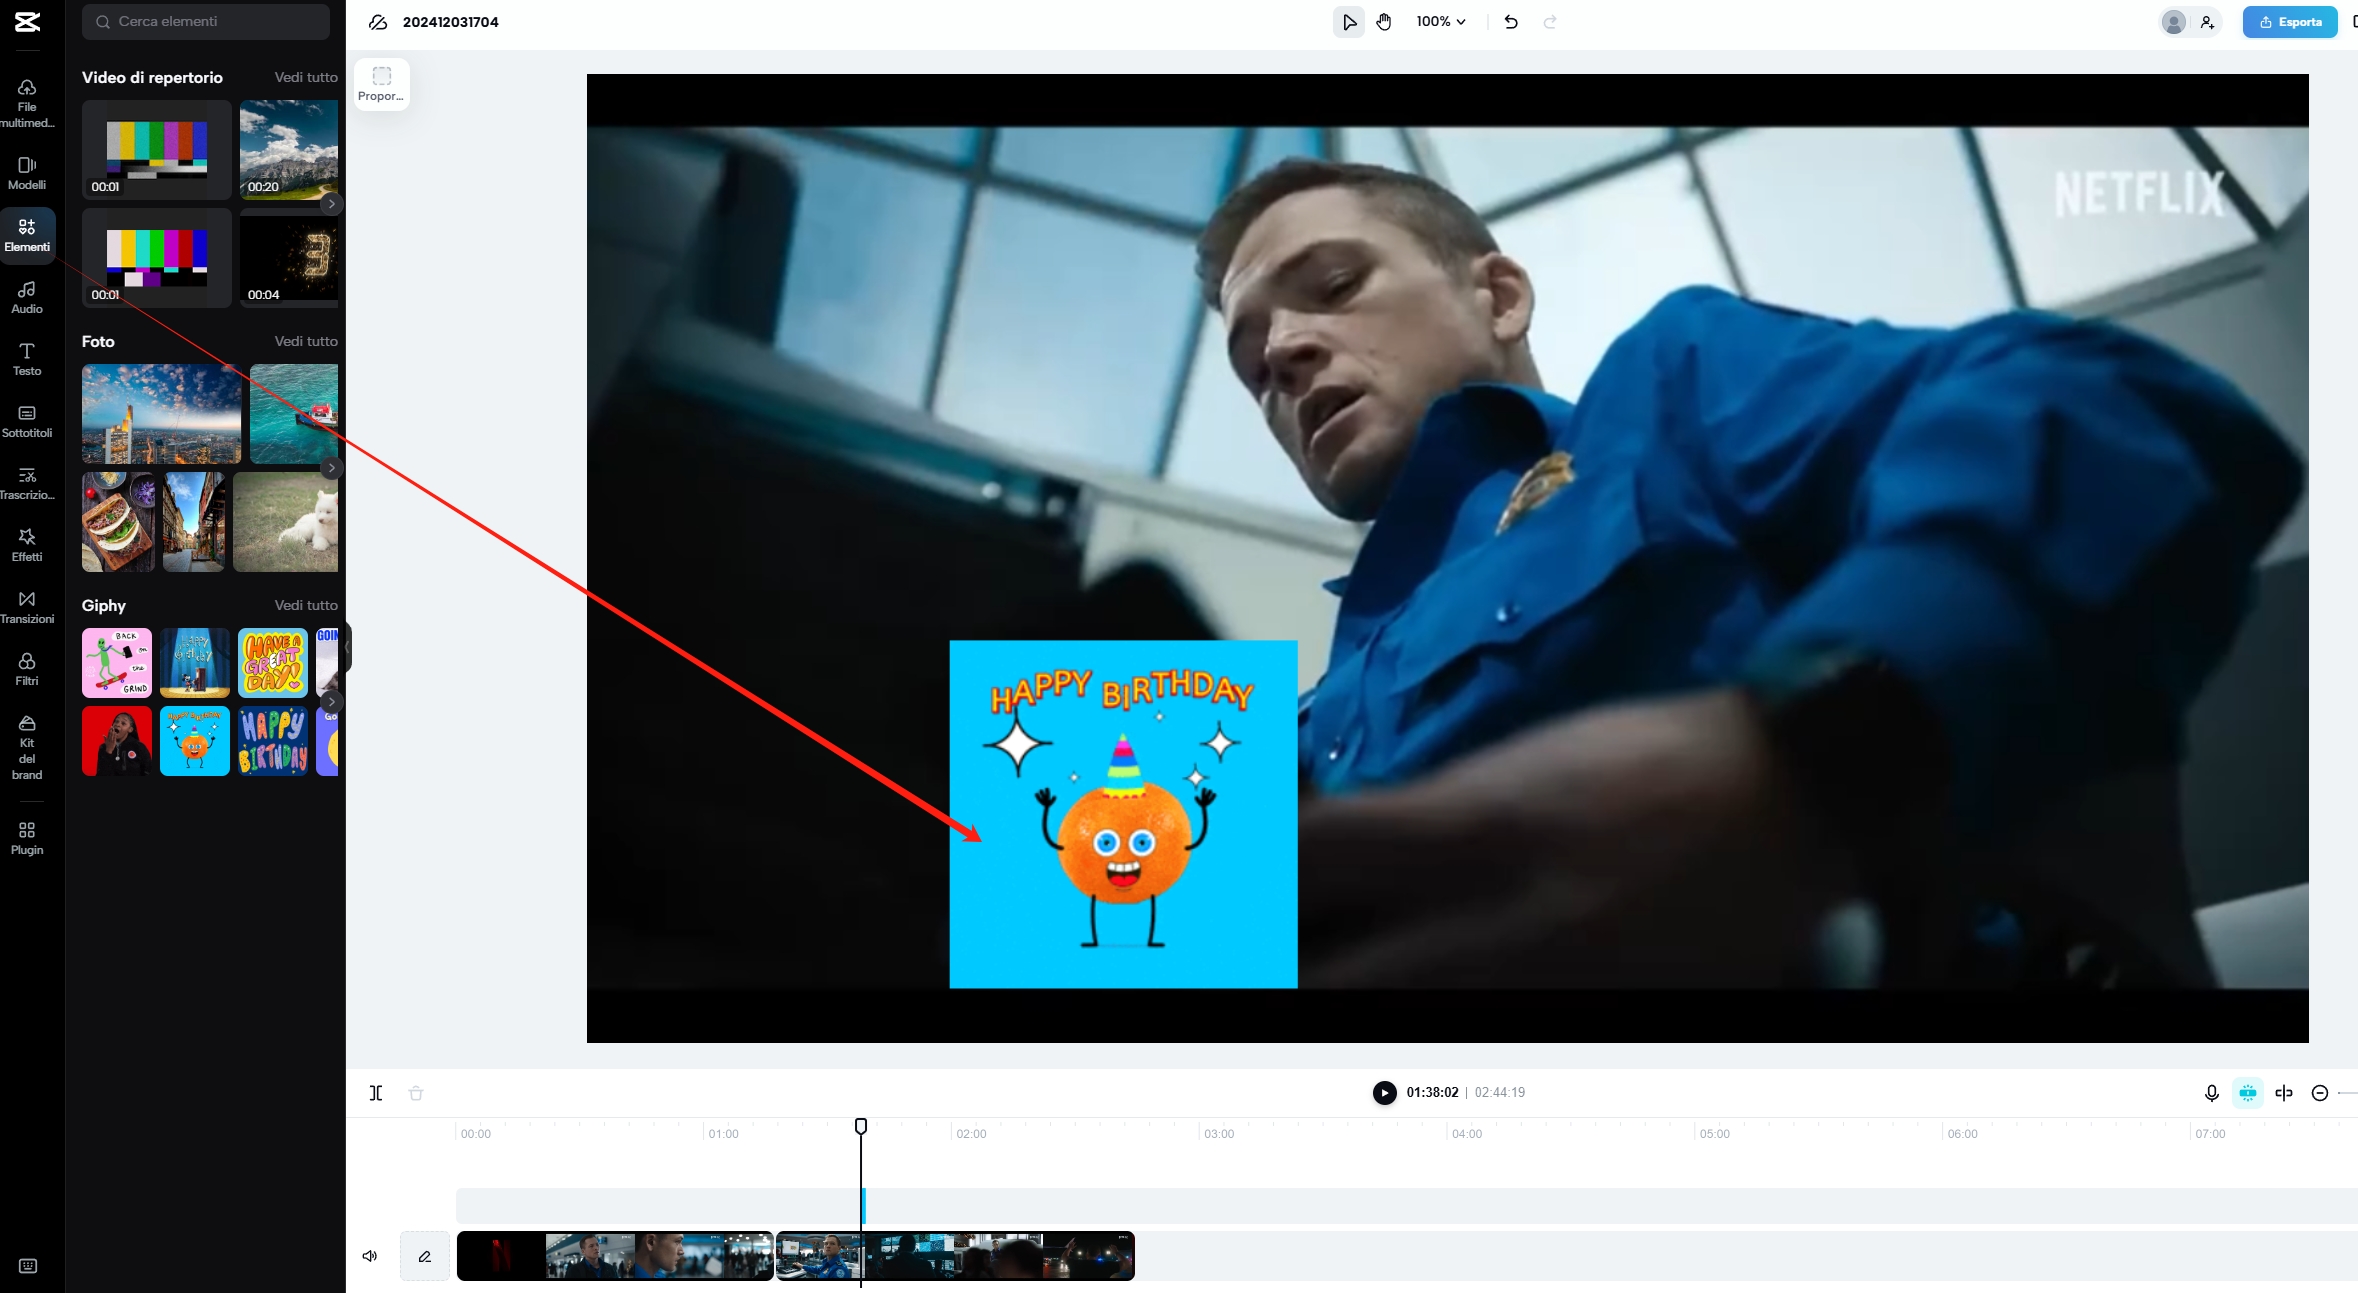Click the Esporta button
This screenshot has width=2358, height=1293.
click(x=2290, y=21)
